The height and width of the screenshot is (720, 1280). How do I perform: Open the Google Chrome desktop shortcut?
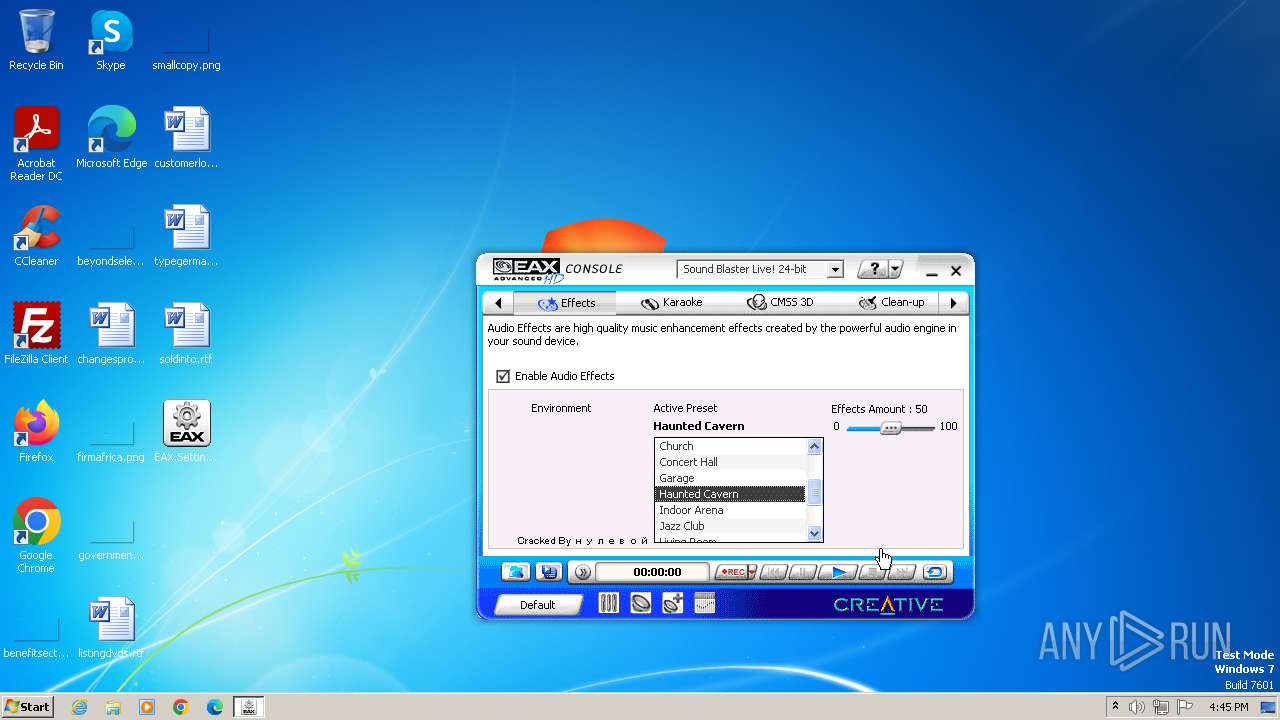point(36,536)
